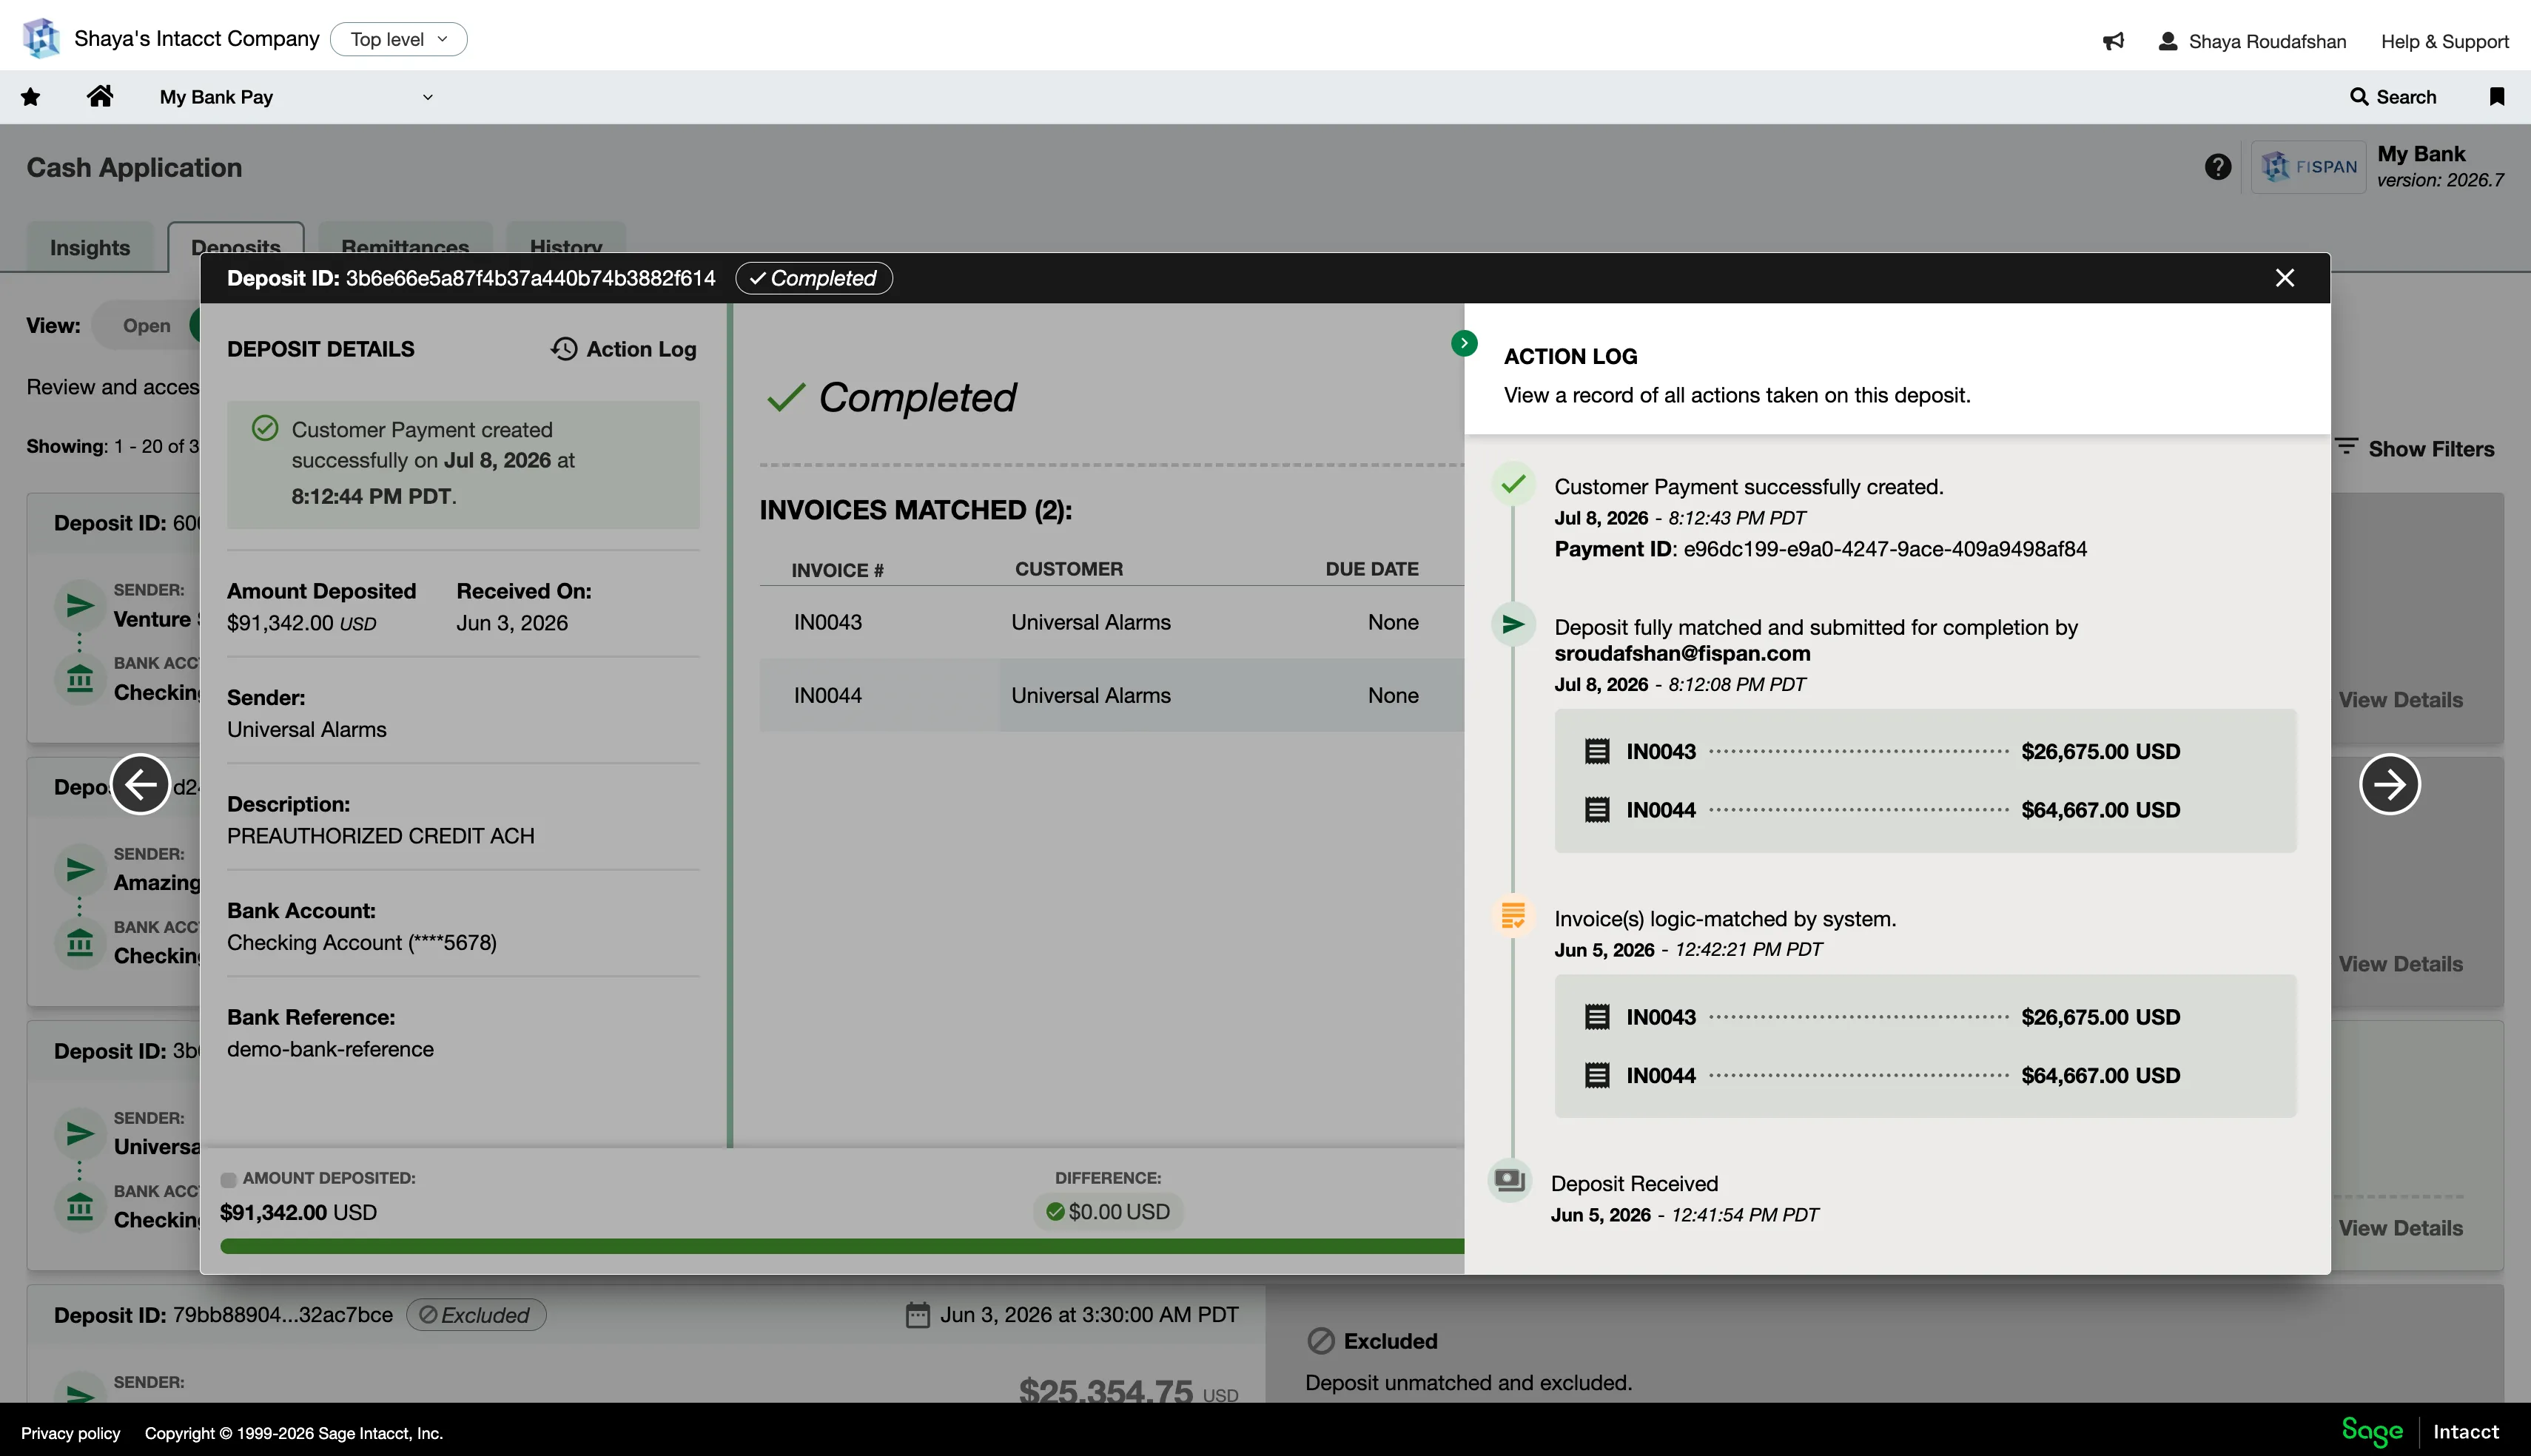Screen dimensions: 2531x1456
Task: Click the difference $0.00 USD check badge
Action: [1108, 1212]
